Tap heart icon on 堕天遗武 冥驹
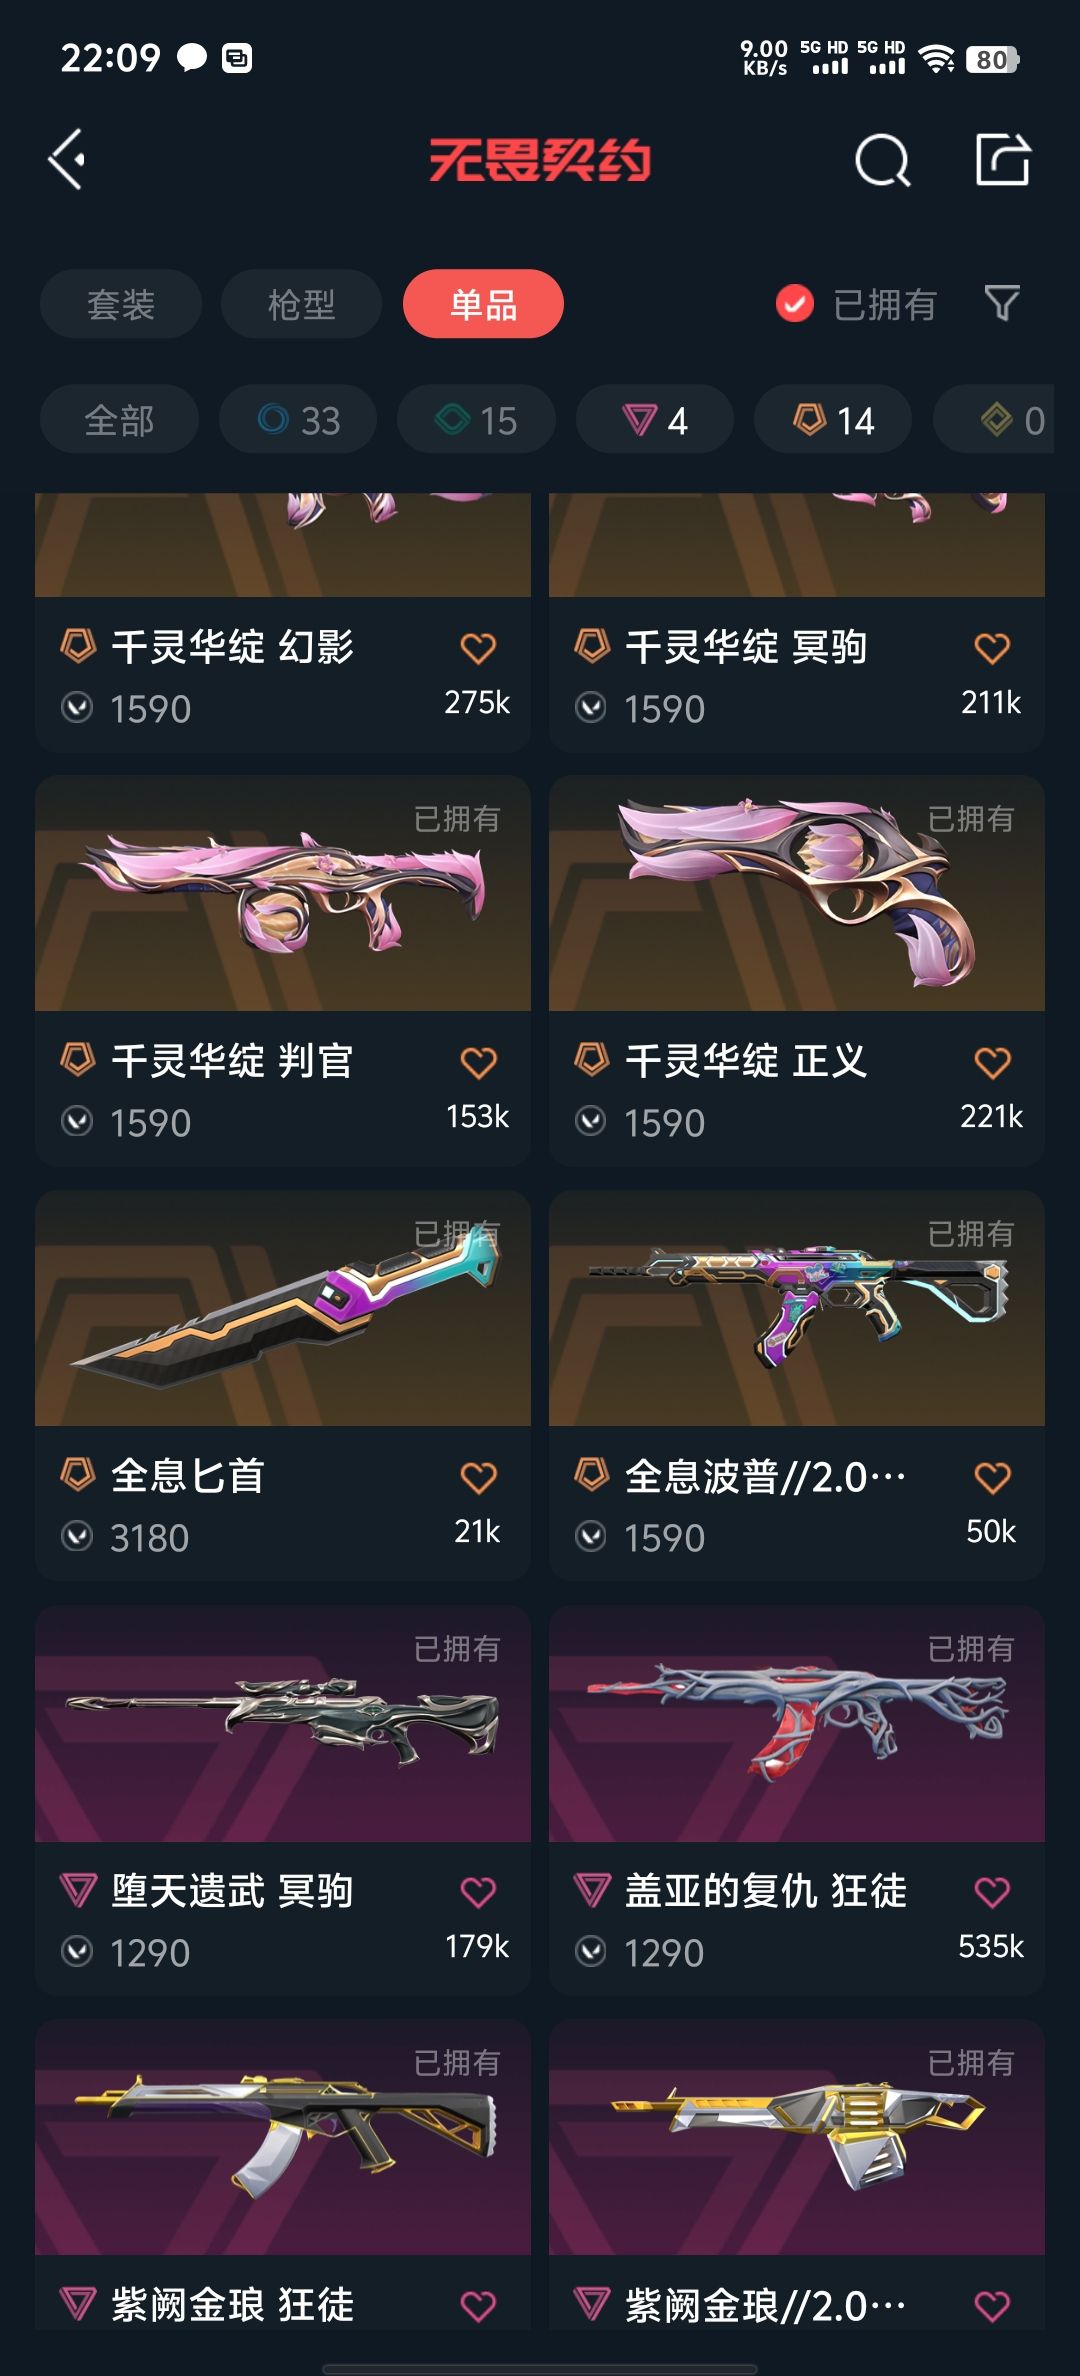Viewport: 1080px width, 2376px height. pos(478,1892)
